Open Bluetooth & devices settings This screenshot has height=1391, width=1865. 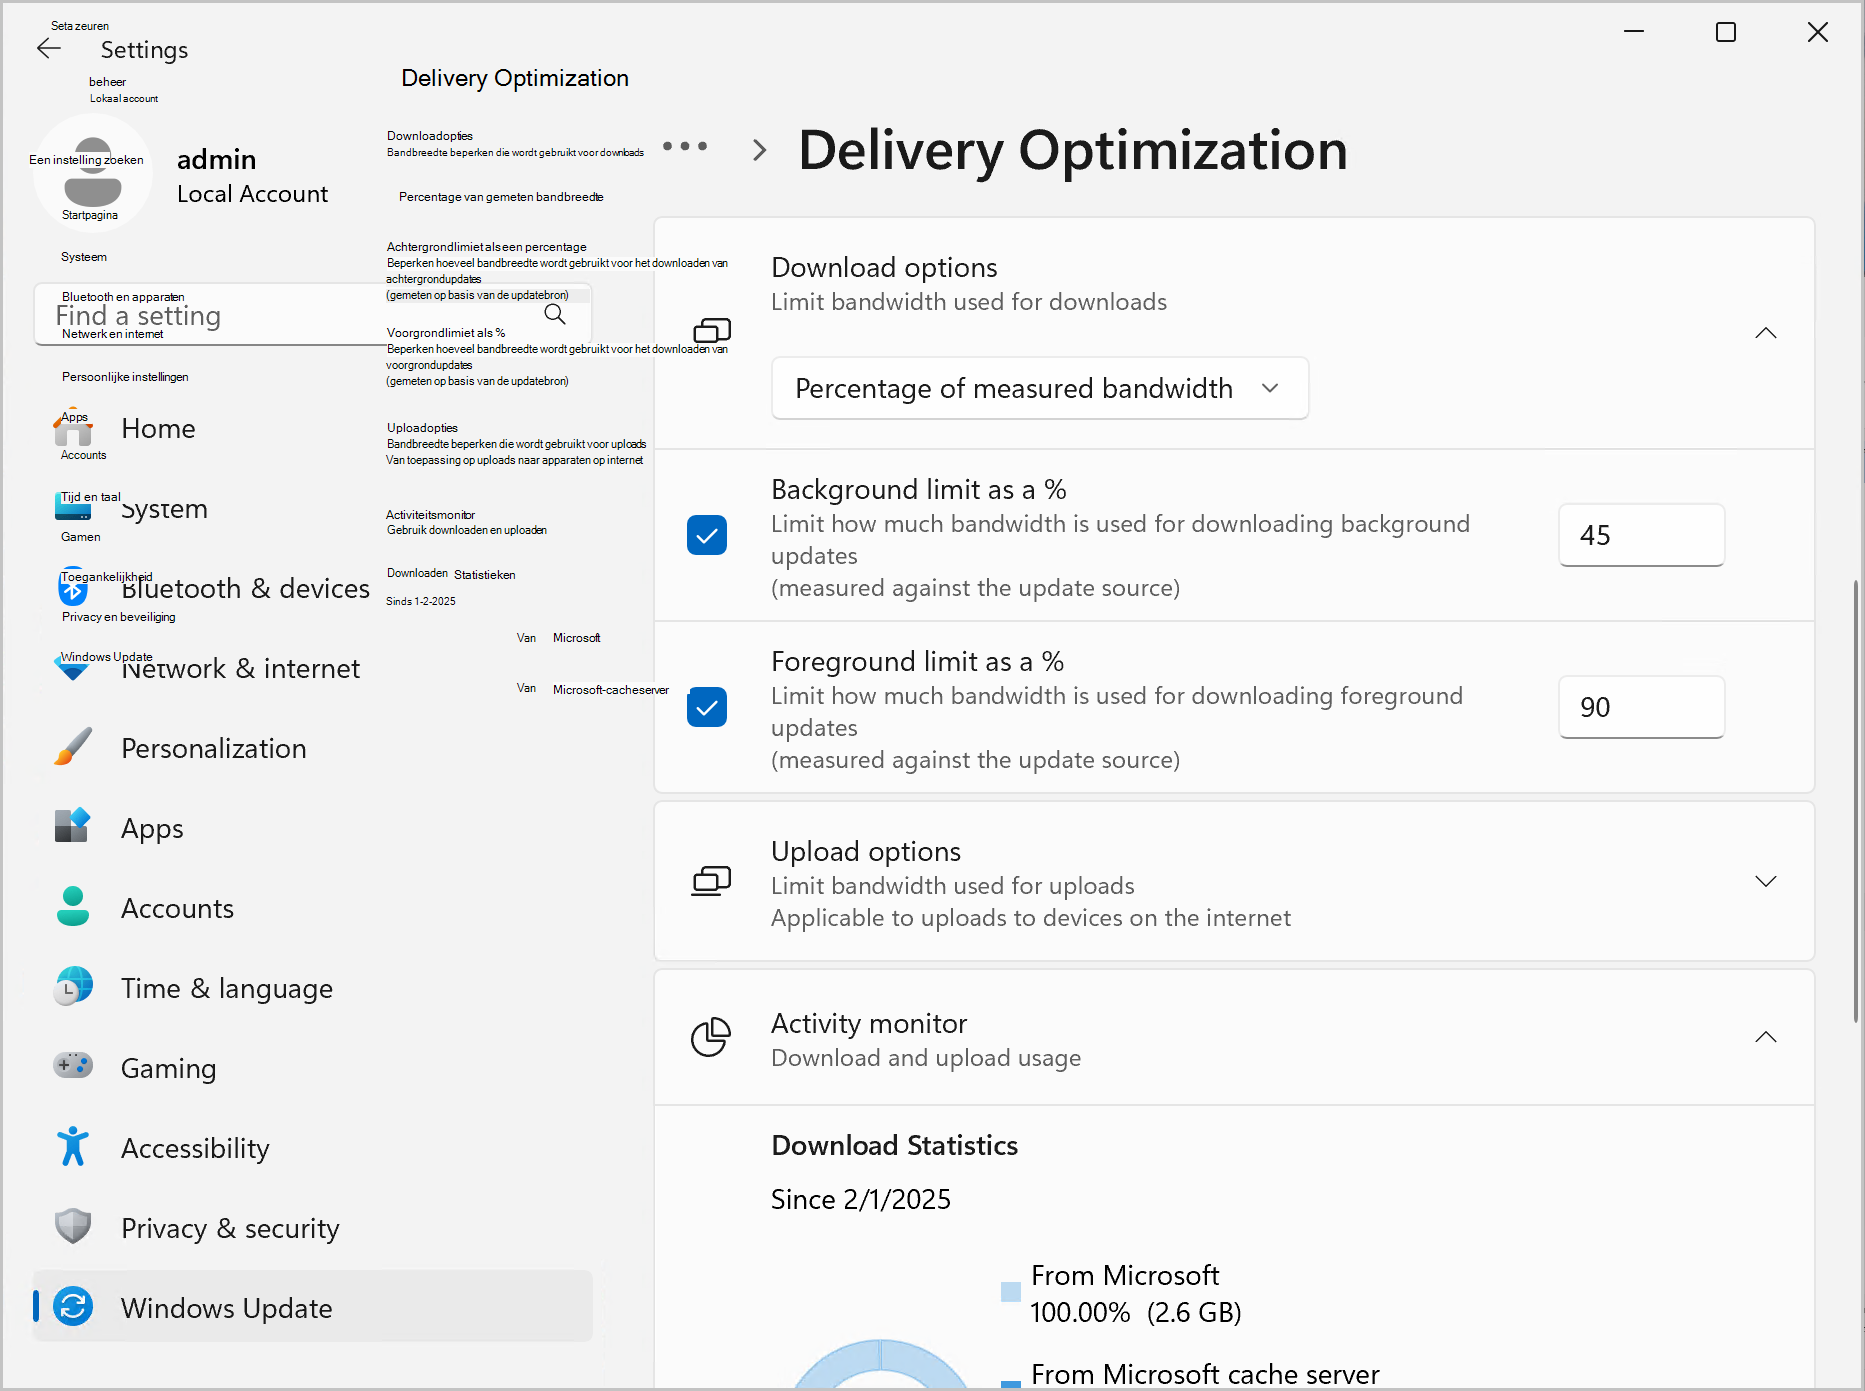[313, 588]
